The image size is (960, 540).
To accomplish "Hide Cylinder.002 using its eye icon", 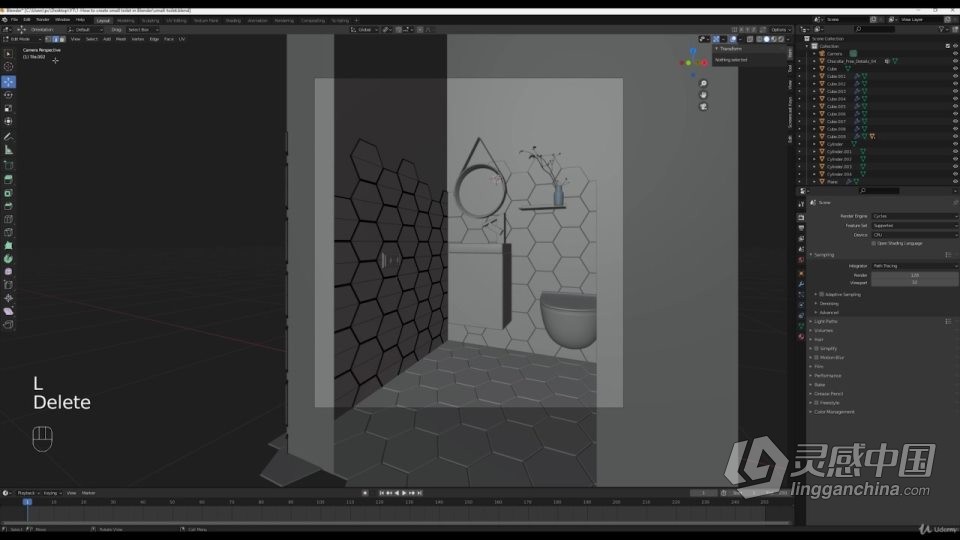I will [x=955, y=159].
